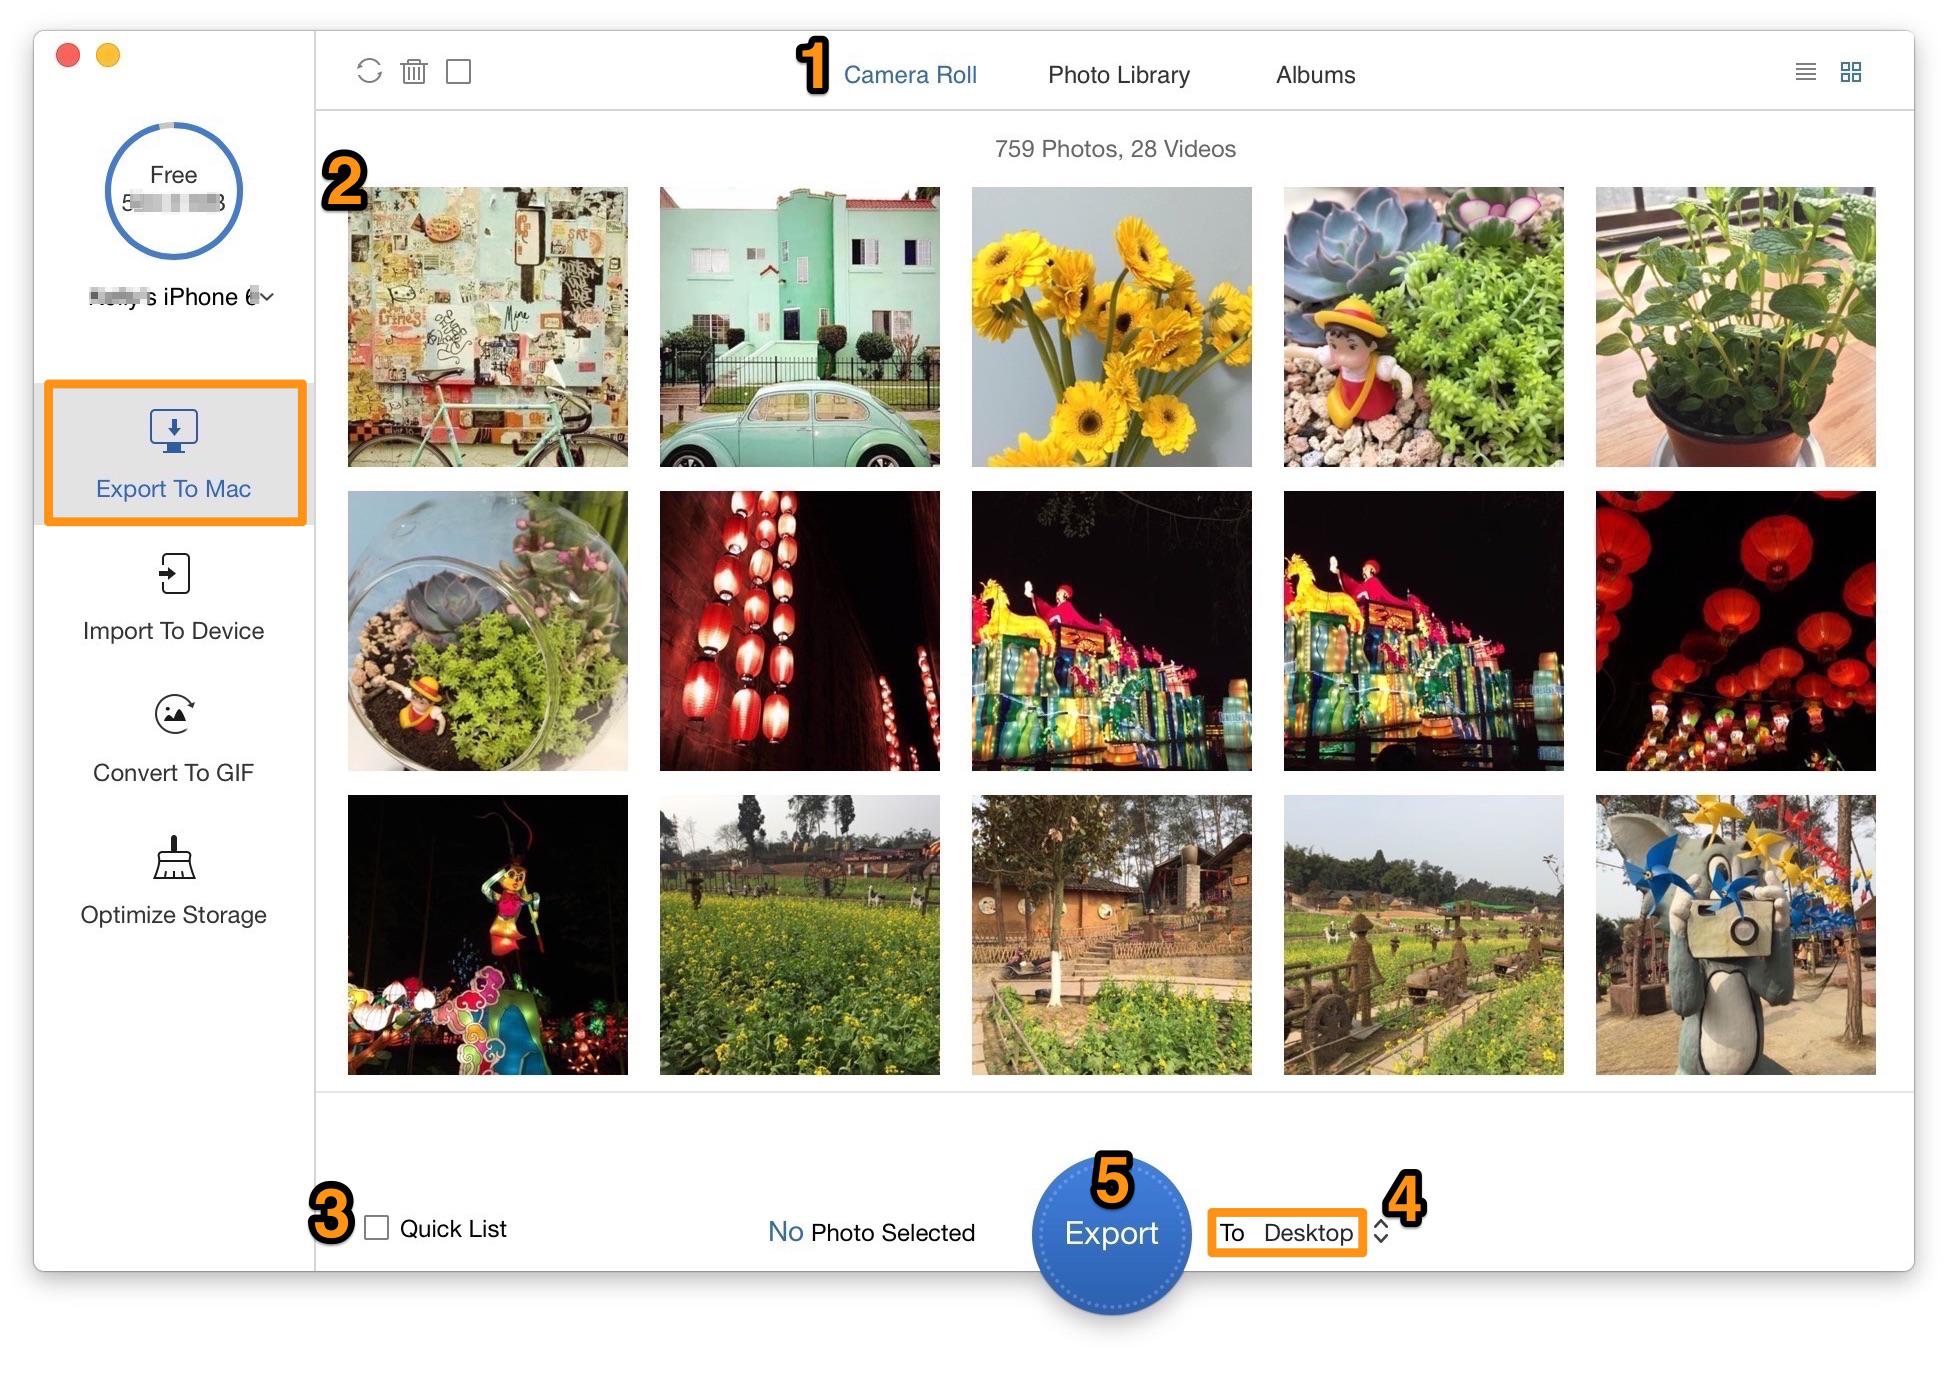Viewport: 1948px width, 1385px height.
Task: Toggle the select-all square checkbox in toolbar
Action: 458,71
